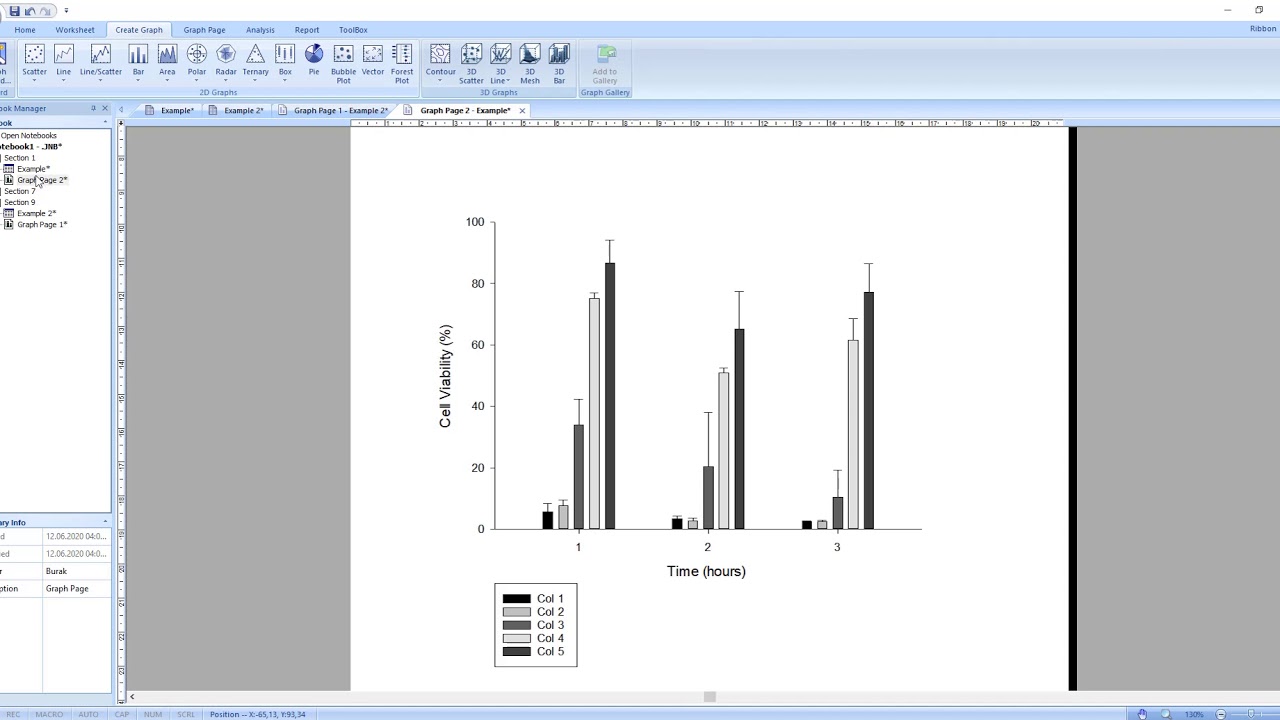Image resolution: width=1280 pixels, height=720 pixels.
Task: Open Scatter graph dropdown arrow
Action: pyautogui.click(x=34, y=80)
